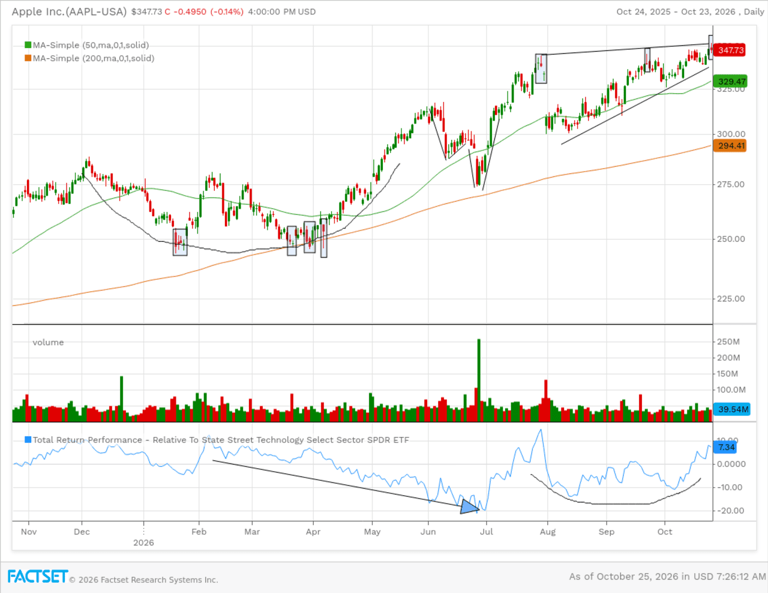Image resolution: width=768 pixels, height=593 pixels.
Task: Click the blue 7.34 relative performance tag
Action: tap(725, 447)
